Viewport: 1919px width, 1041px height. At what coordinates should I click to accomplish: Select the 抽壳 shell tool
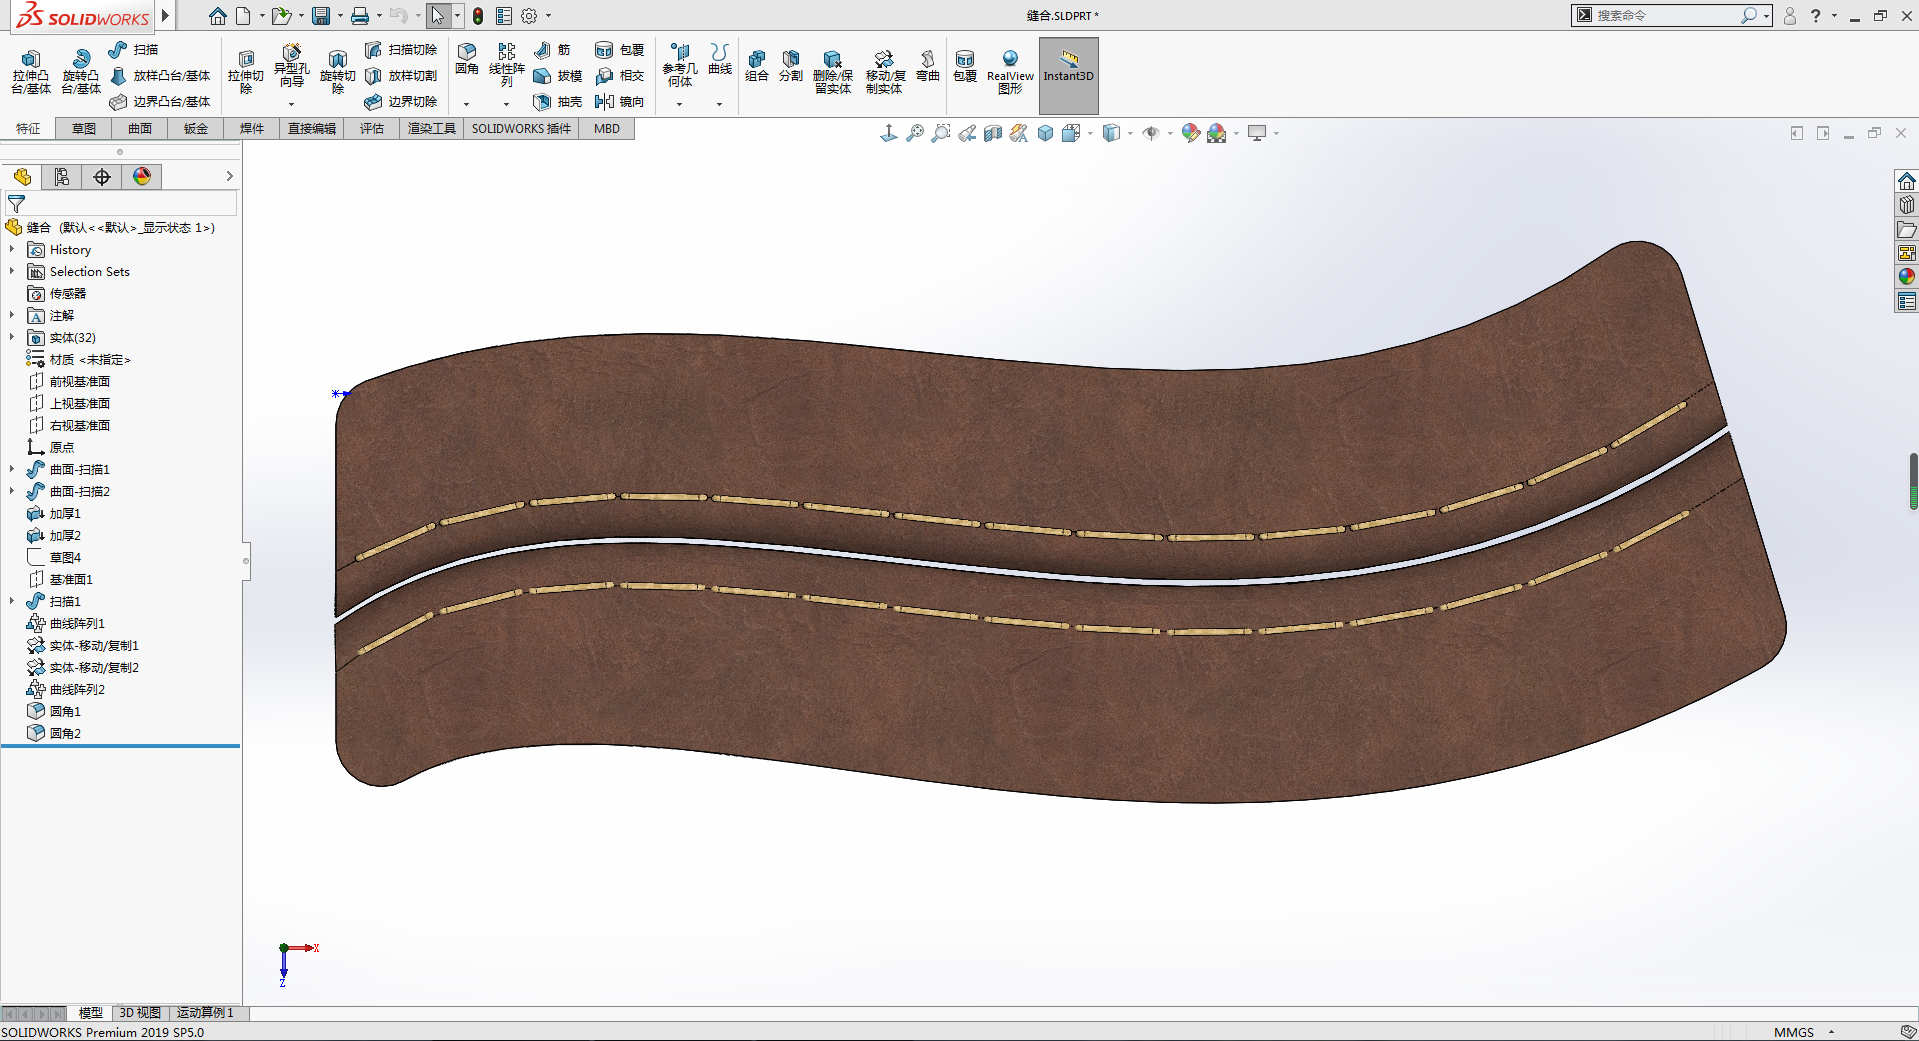point(558,102)
